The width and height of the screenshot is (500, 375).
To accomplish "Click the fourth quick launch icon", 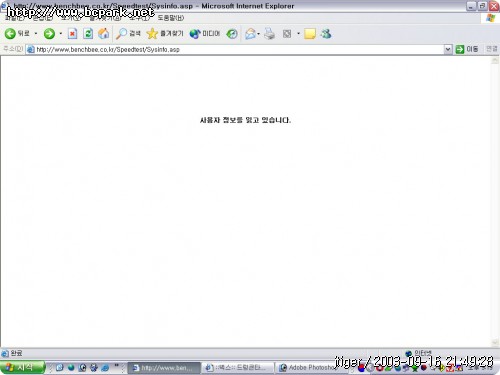I will tap(94, 368).
